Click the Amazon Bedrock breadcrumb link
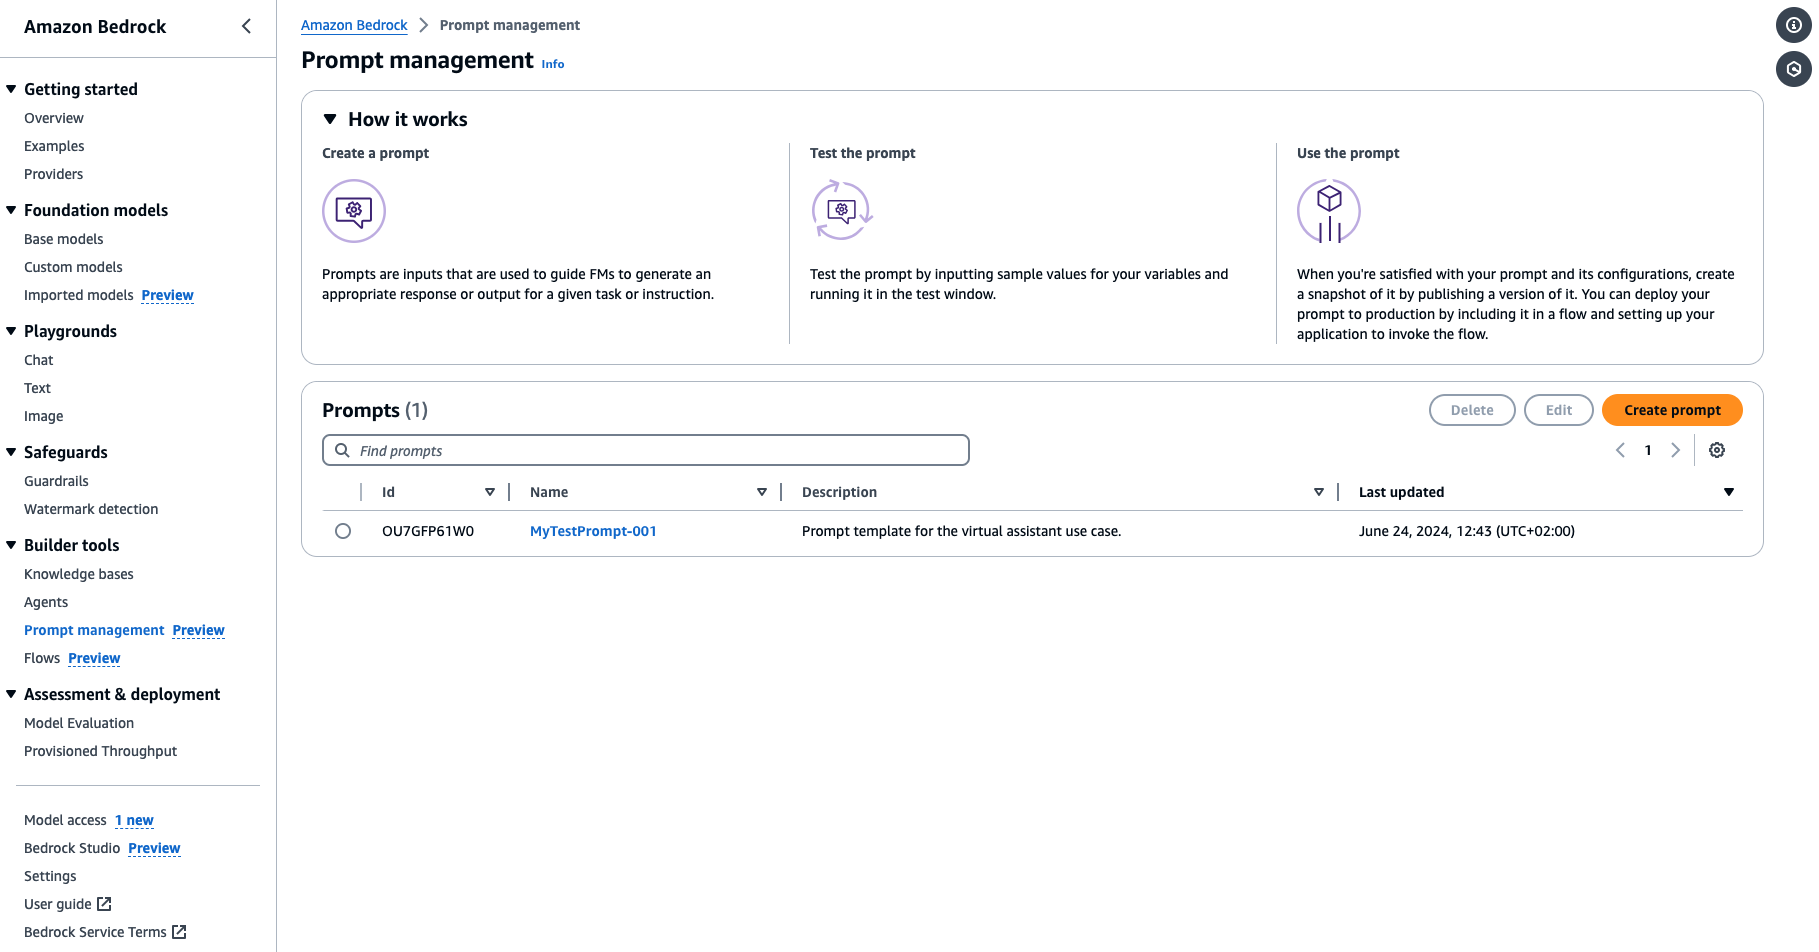This screenshot has height=952, width=1819. [x=354, y=25]
